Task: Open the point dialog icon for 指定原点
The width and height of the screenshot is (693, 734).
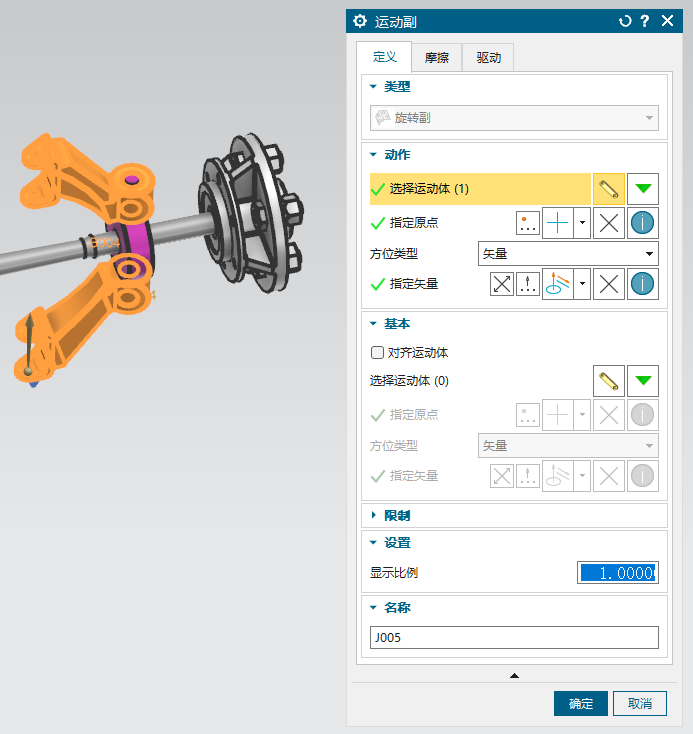Action: [x=527, y=223]
